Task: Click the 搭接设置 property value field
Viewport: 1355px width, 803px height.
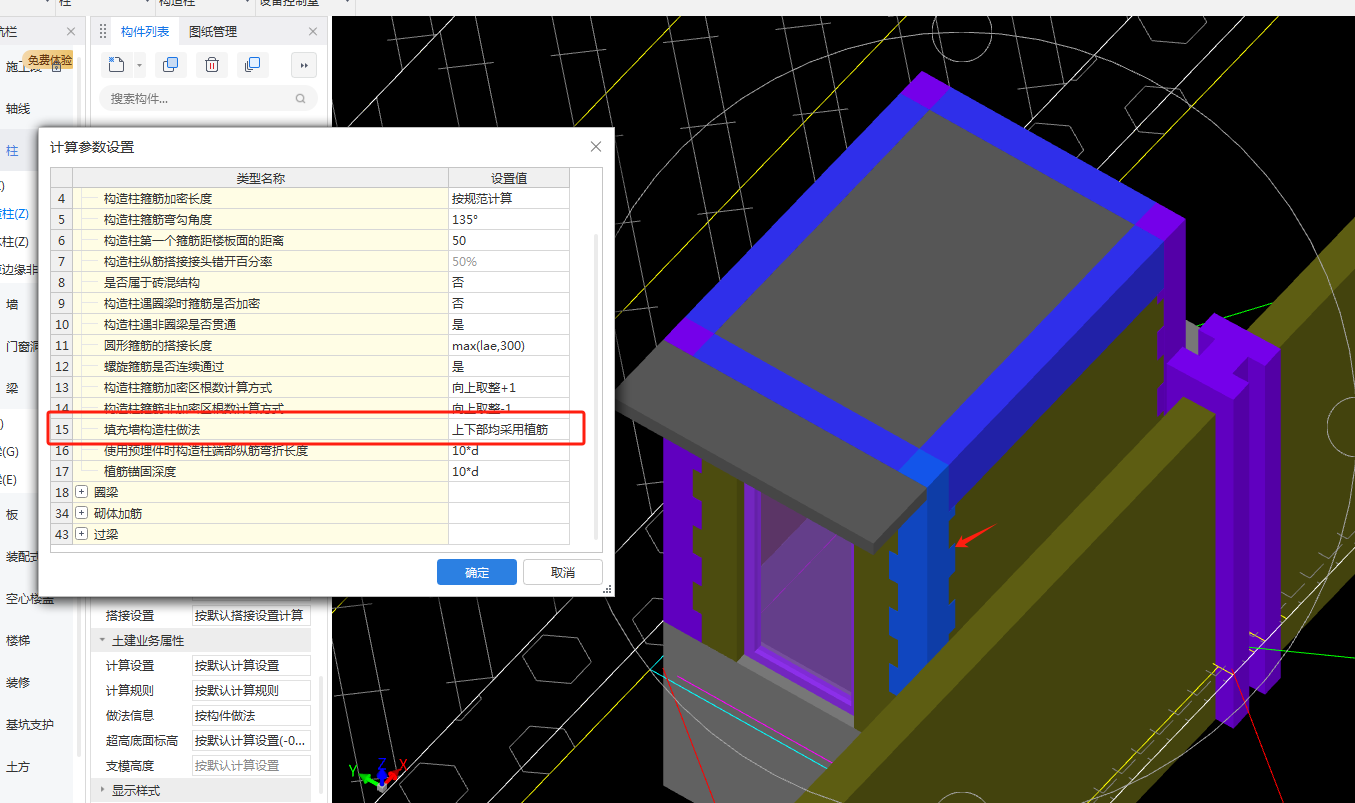Action: 251,615
